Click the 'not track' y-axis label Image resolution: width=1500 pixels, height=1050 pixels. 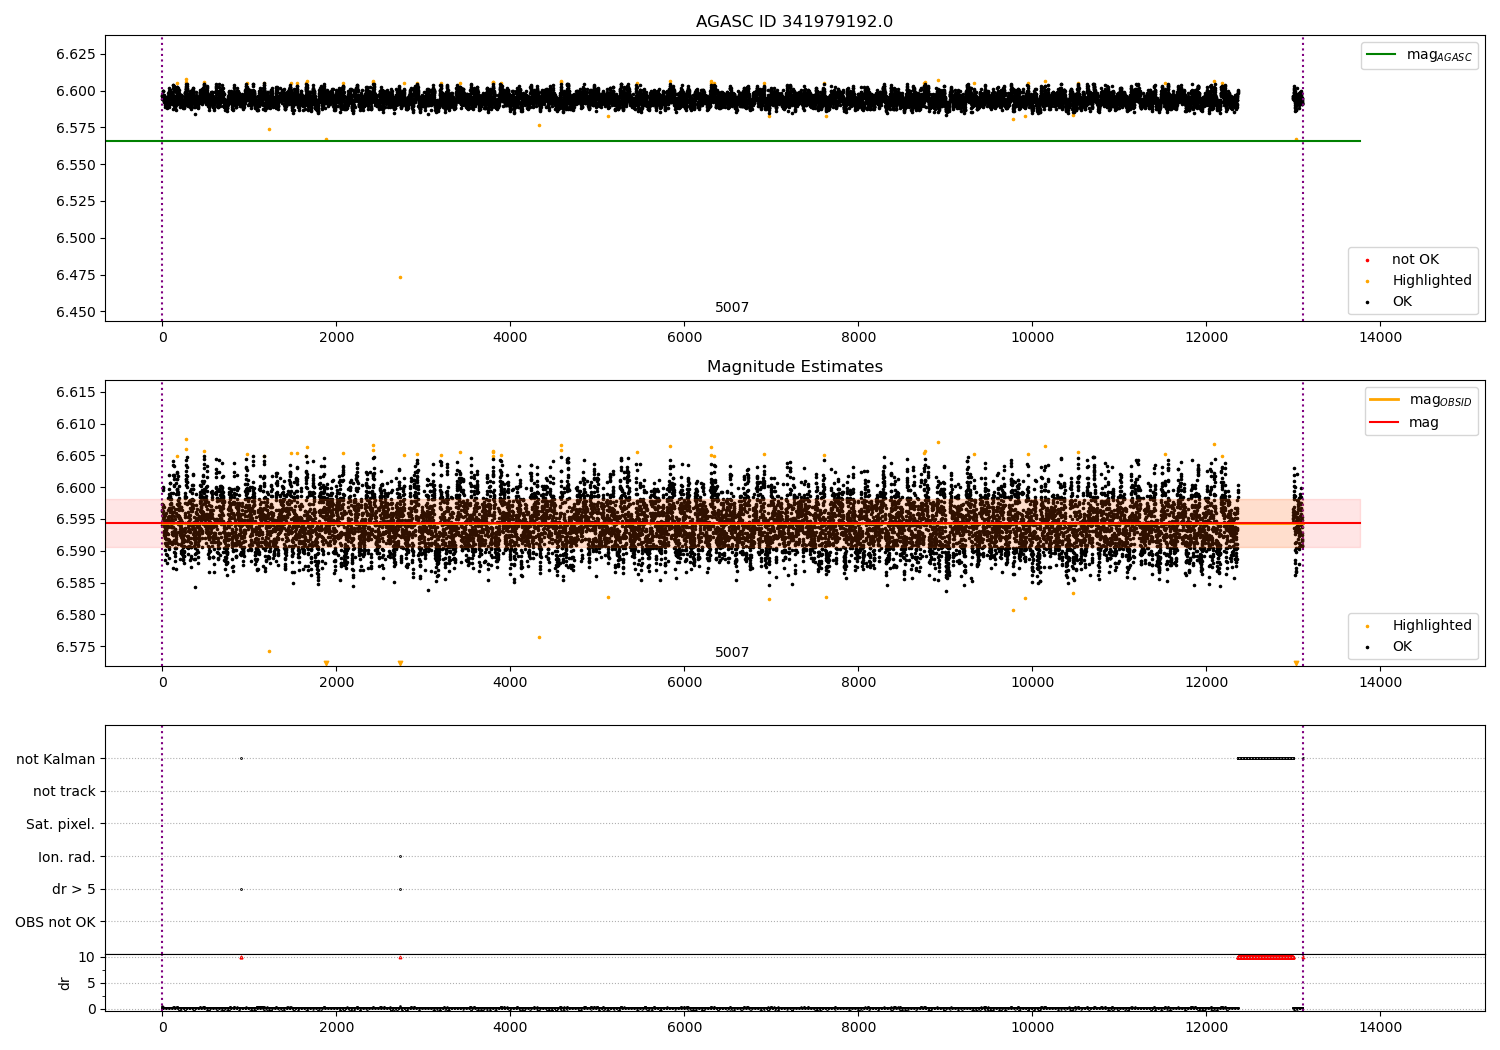tap(64, 791)
